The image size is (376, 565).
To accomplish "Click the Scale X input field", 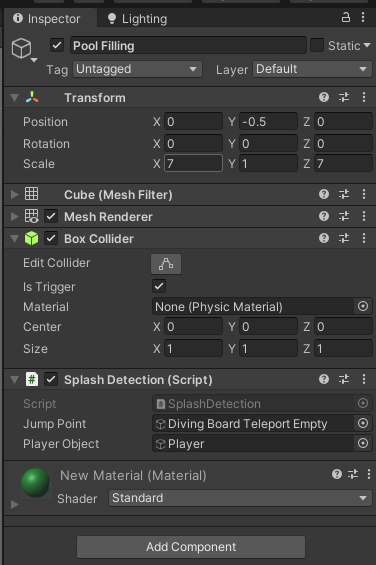I will [x=193, y=164].
